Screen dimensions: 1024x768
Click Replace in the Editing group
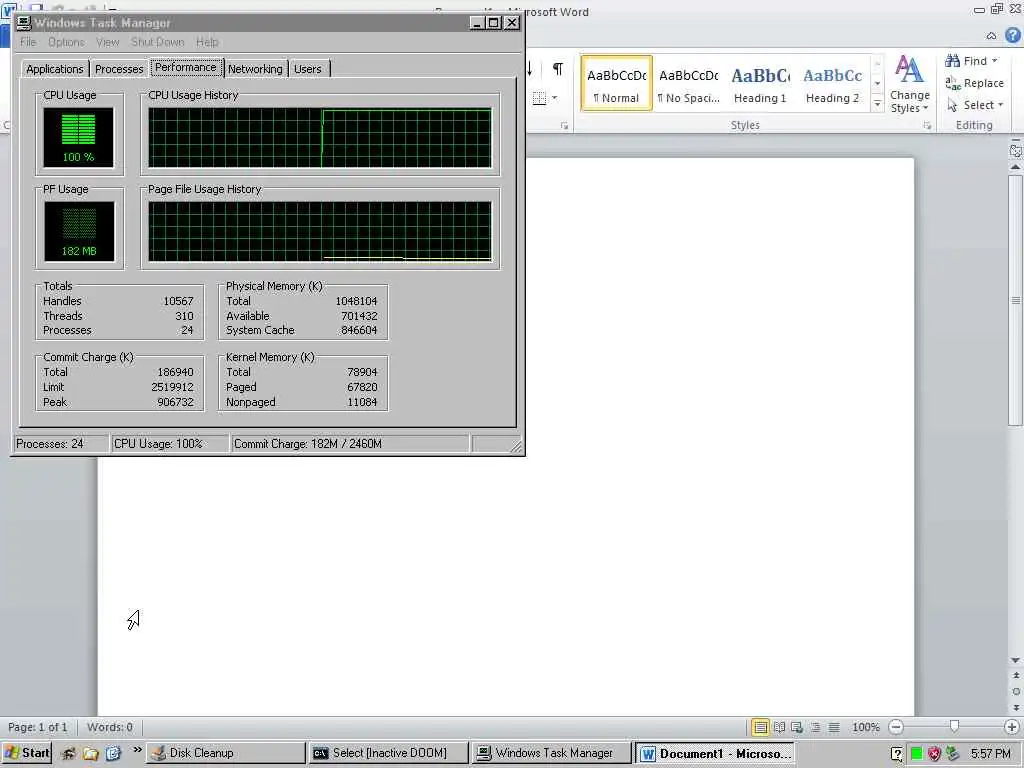pyautogui.click(x=975, y=83)
